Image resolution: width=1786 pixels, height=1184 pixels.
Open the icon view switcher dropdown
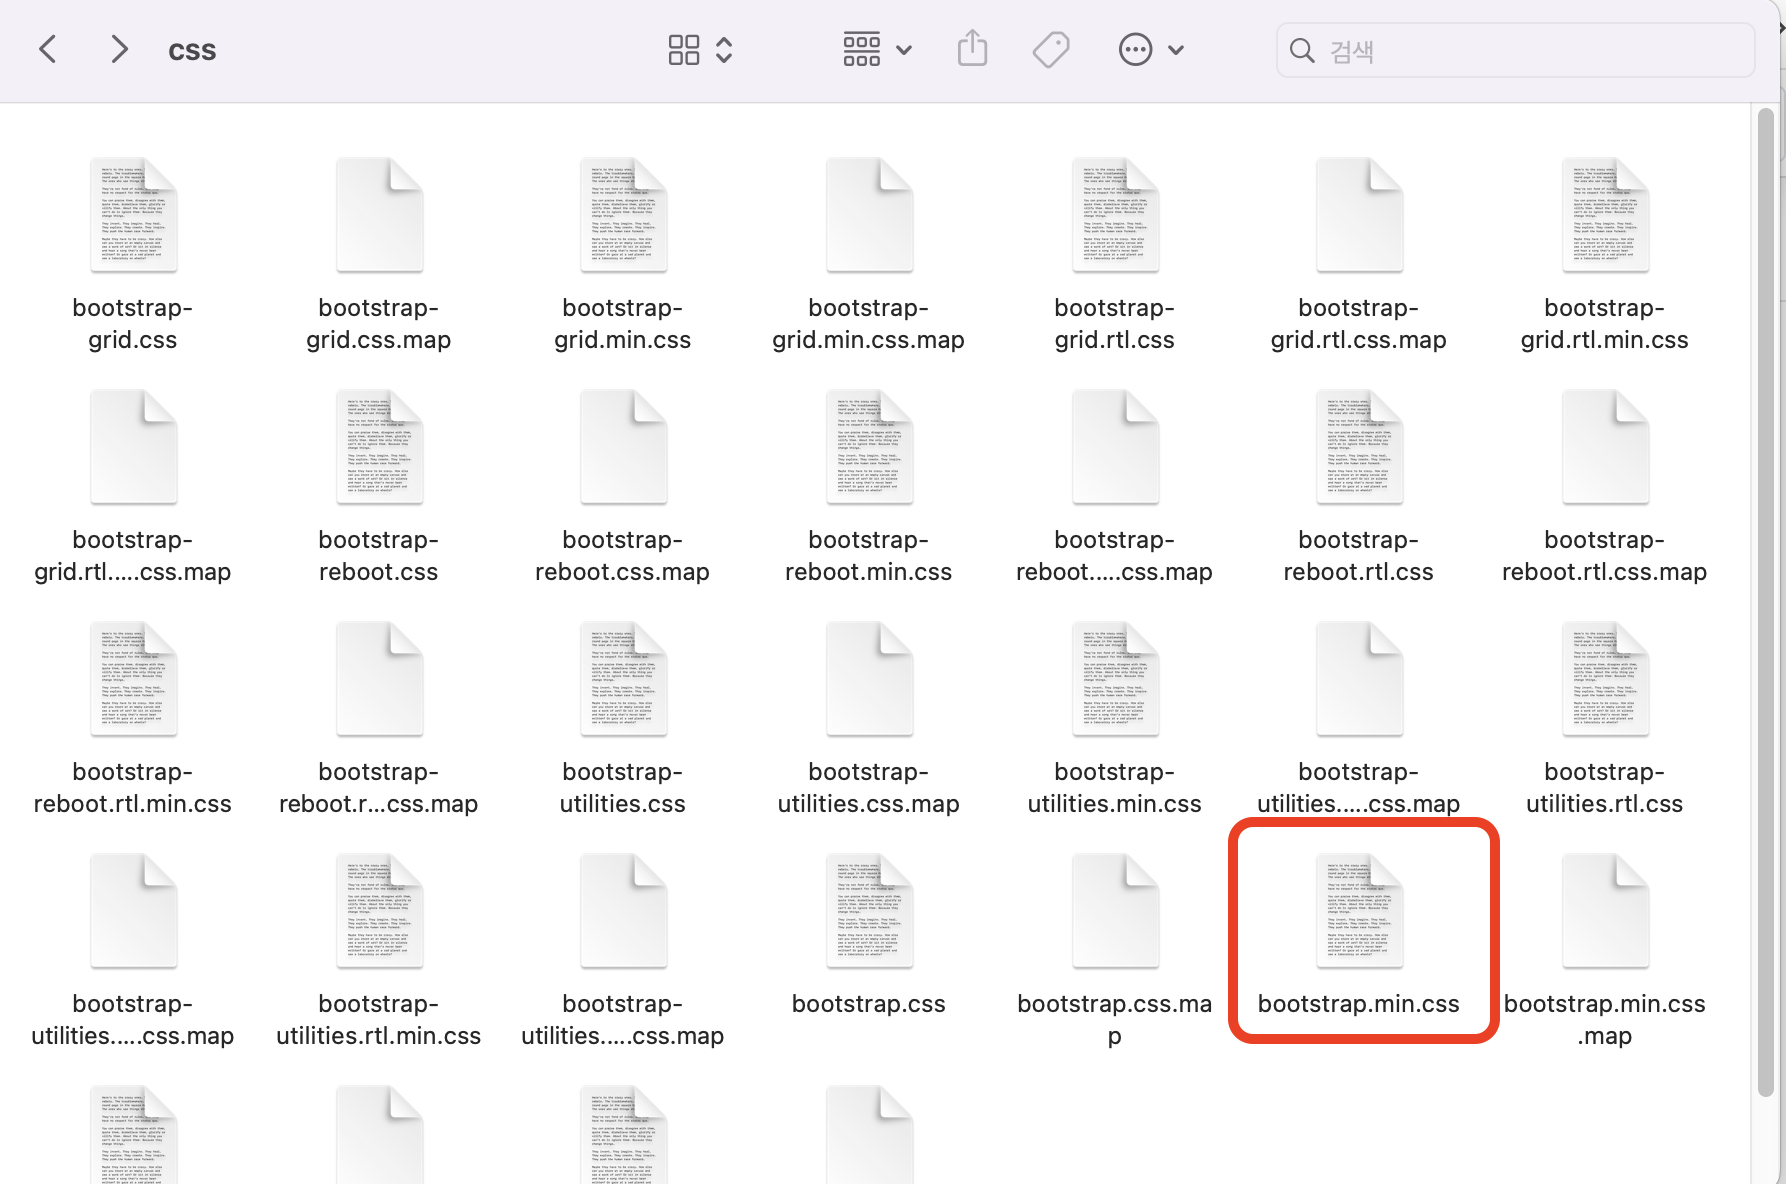click(701, 50)
